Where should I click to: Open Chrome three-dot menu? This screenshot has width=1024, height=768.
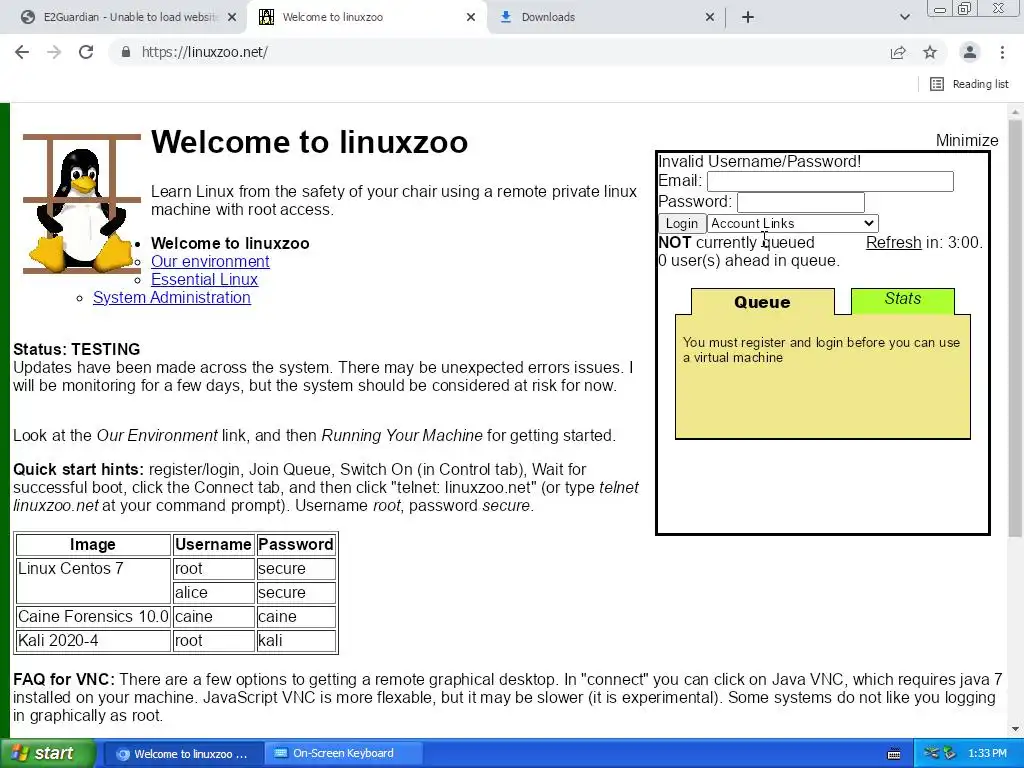point(1002,52)
